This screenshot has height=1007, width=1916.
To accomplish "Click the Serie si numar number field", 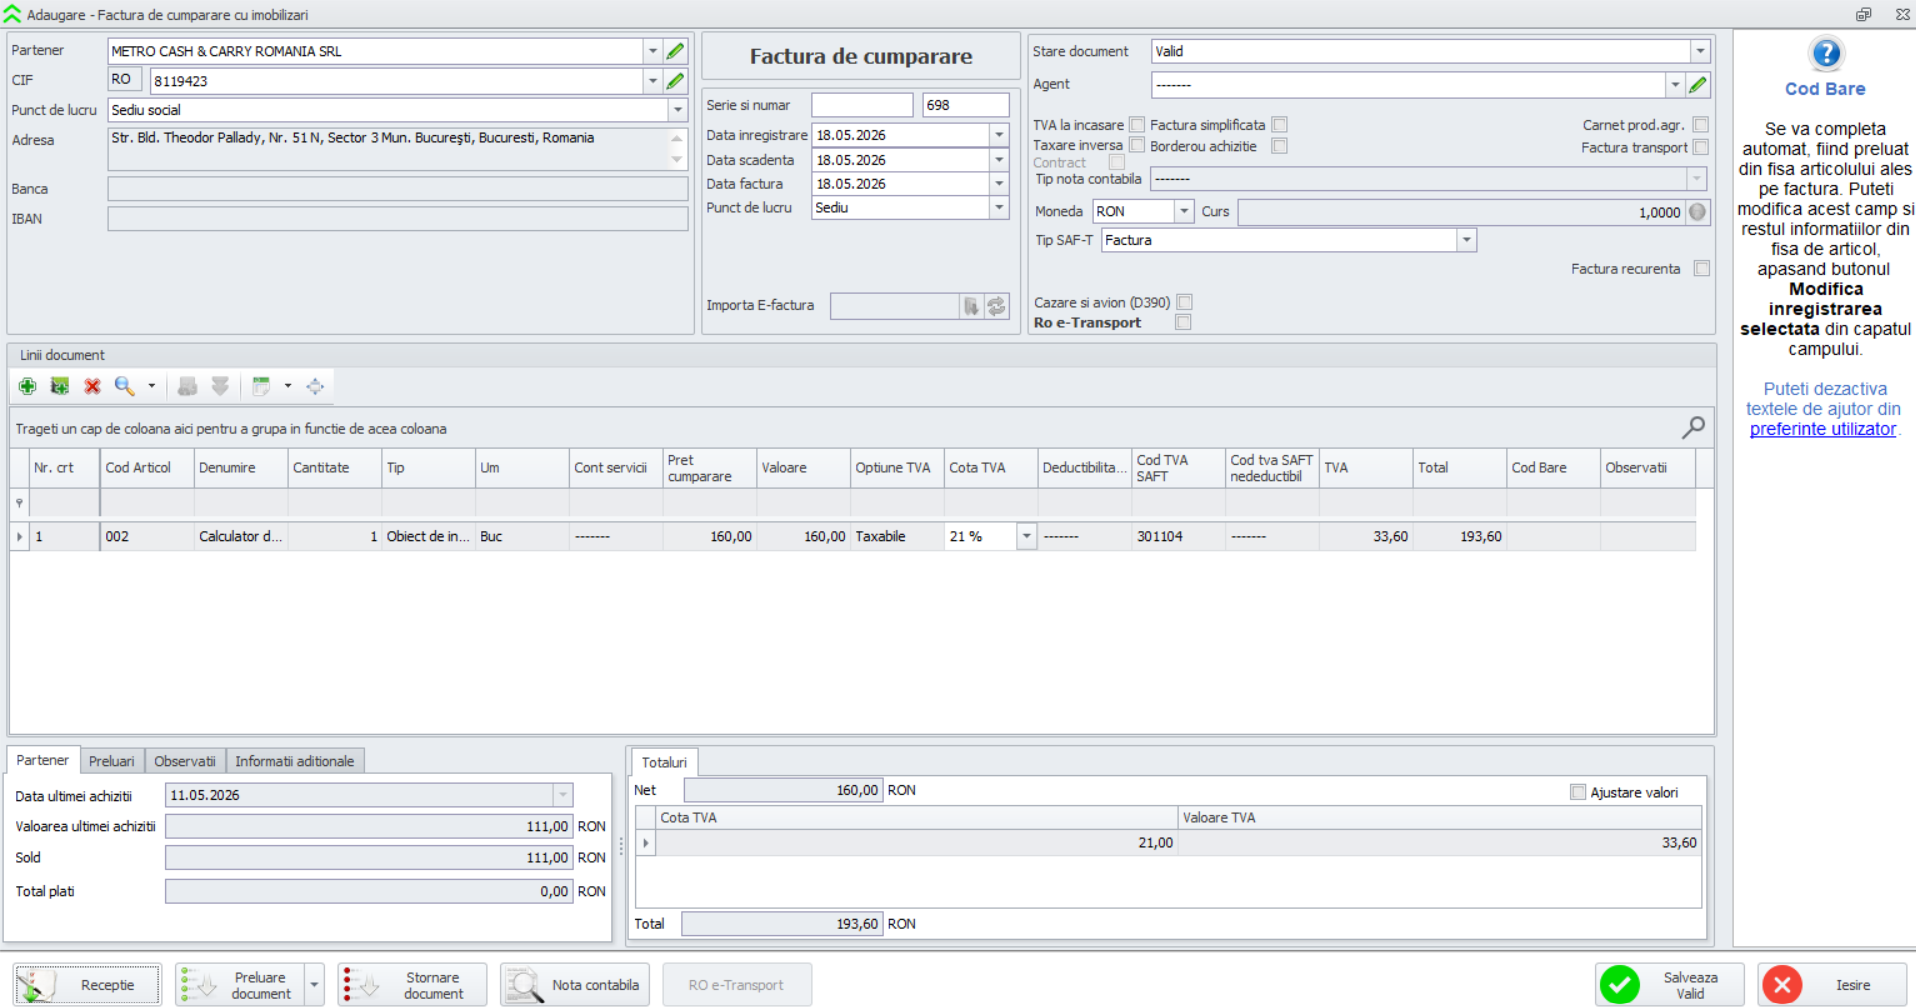I will (x=965, y=105).
